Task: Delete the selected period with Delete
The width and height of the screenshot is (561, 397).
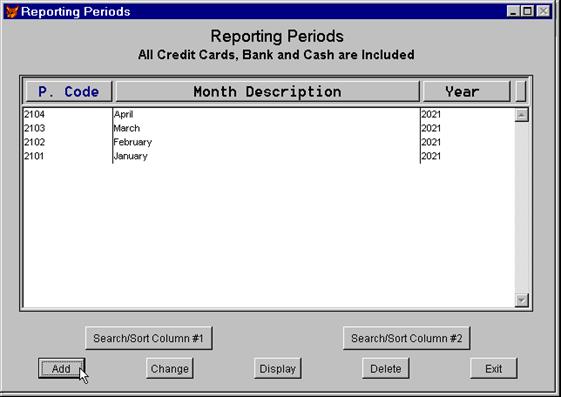Action: point(386,368)
